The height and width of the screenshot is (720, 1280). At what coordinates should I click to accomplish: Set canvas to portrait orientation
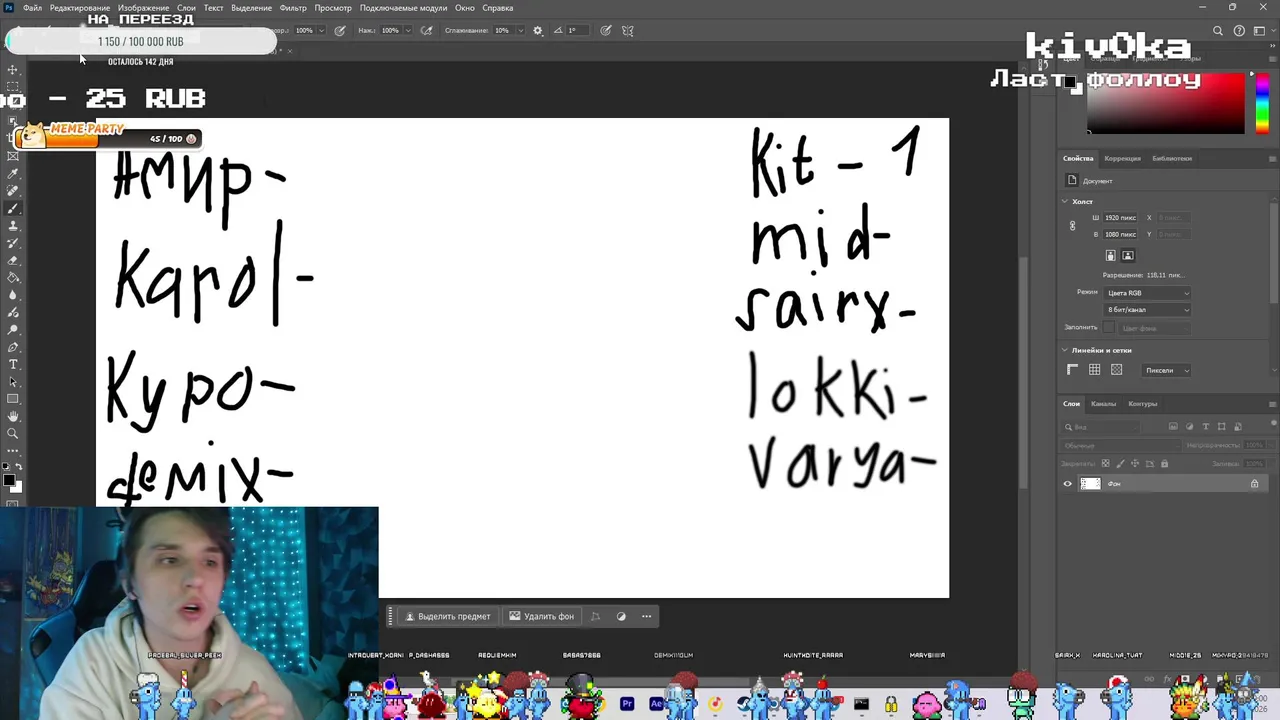pyautogui.click(x=1111, y=256)
